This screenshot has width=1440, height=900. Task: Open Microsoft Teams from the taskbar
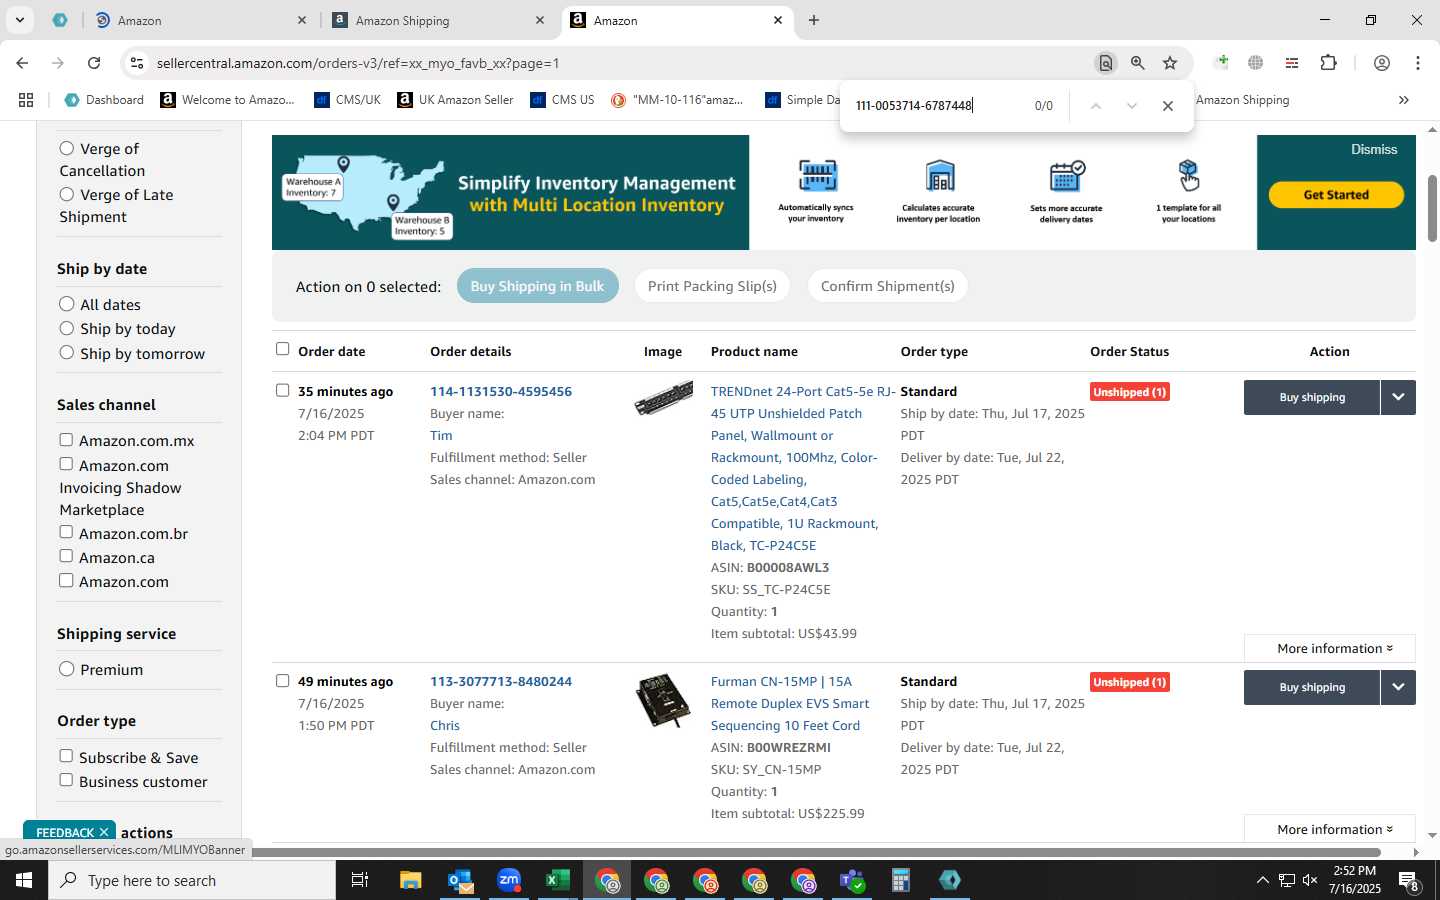pyautogui.click(x=852, y=880)
